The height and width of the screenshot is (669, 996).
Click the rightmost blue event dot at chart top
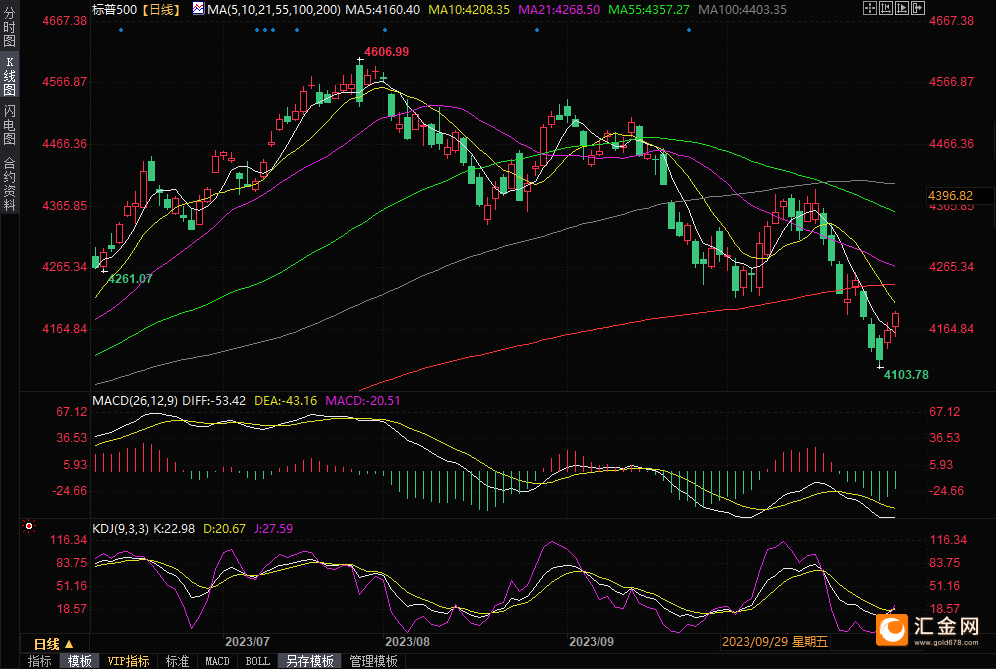click(x=689, y=30)
